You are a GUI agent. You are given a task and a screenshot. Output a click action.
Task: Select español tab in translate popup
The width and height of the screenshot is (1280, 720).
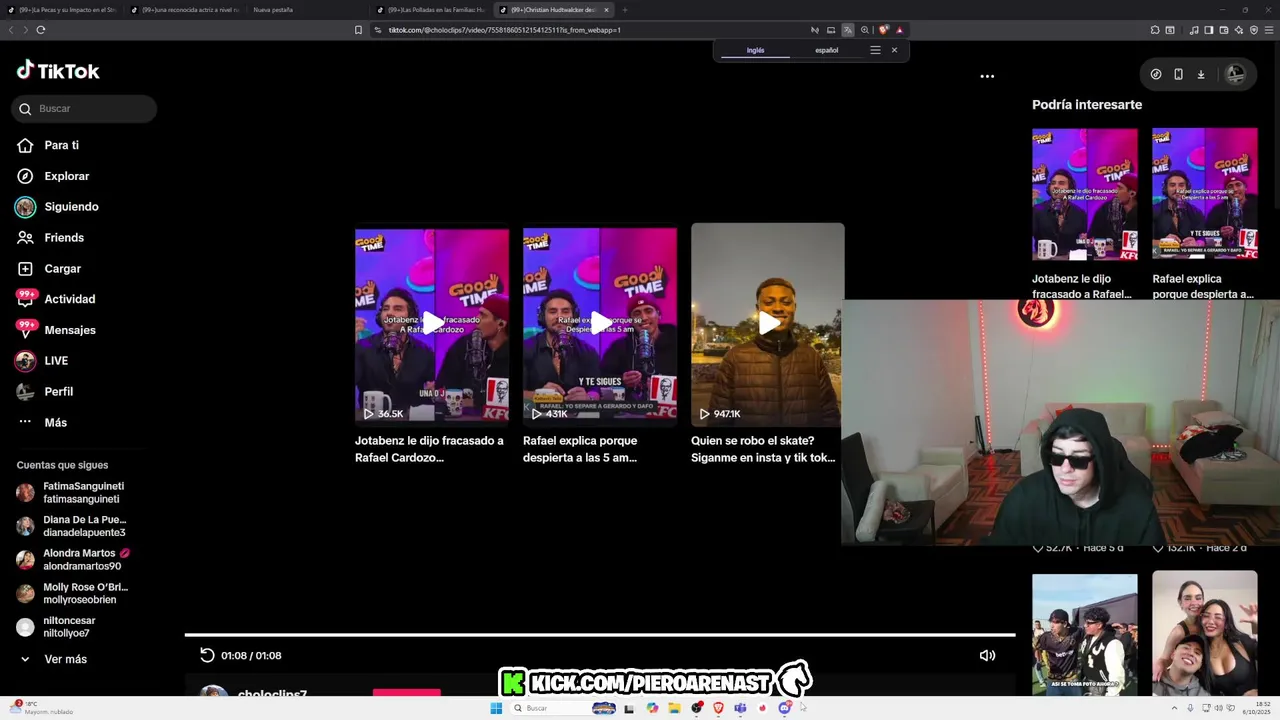click(827, 50)
